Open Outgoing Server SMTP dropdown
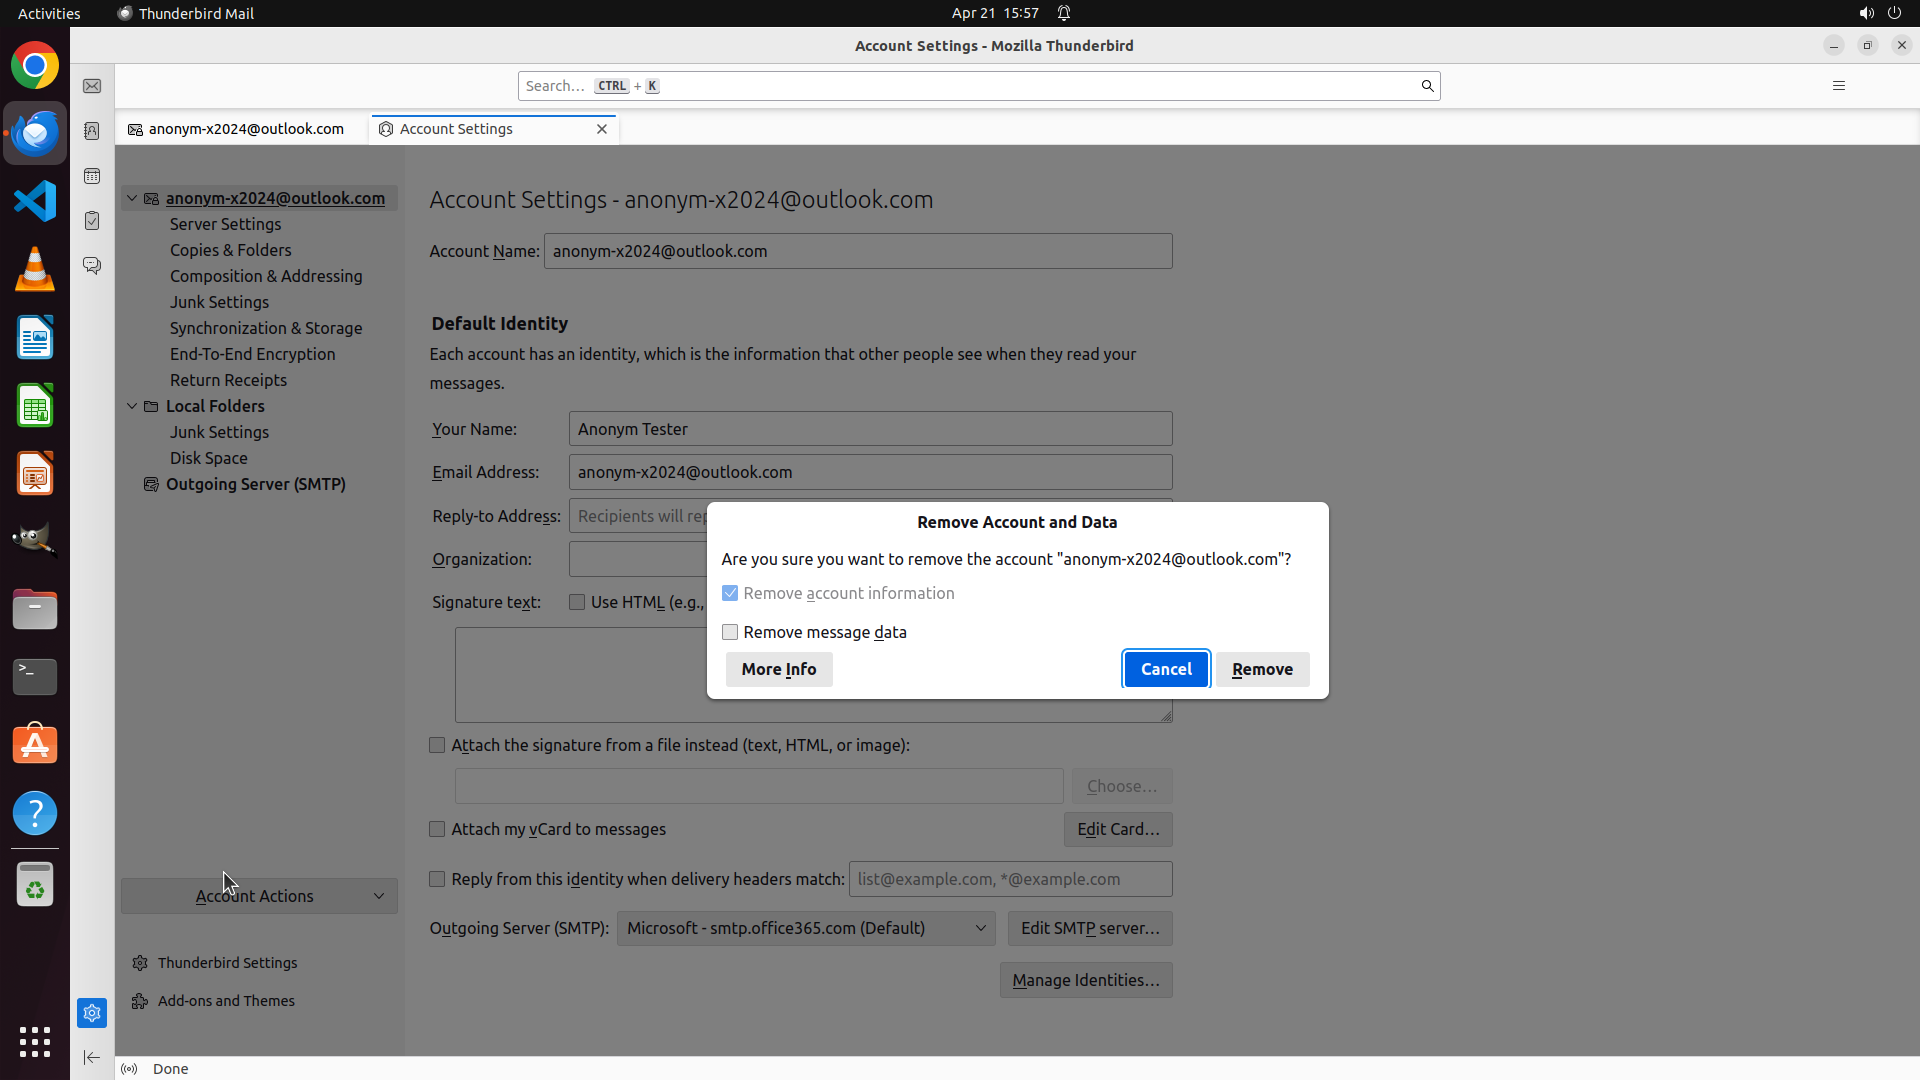This screenshot has width=1920, height=1080. pos(806,928)
